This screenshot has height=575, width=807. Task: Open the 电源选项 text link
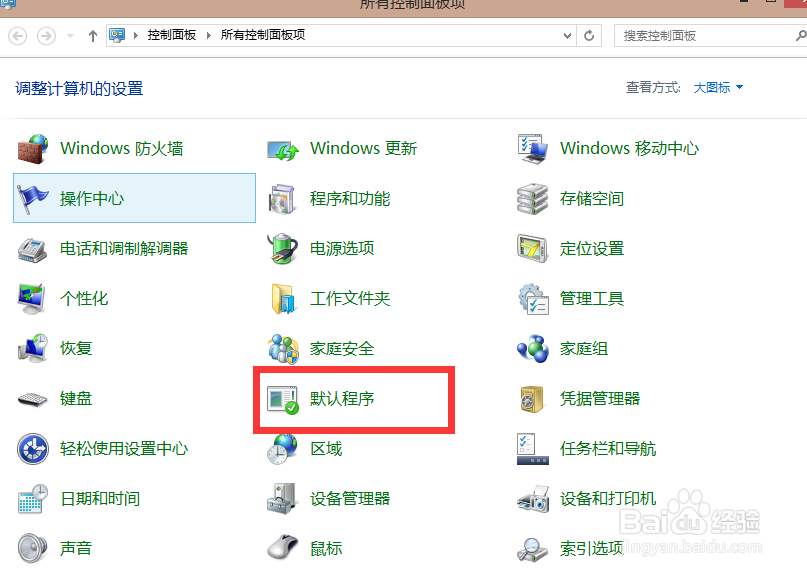(342, 249)
